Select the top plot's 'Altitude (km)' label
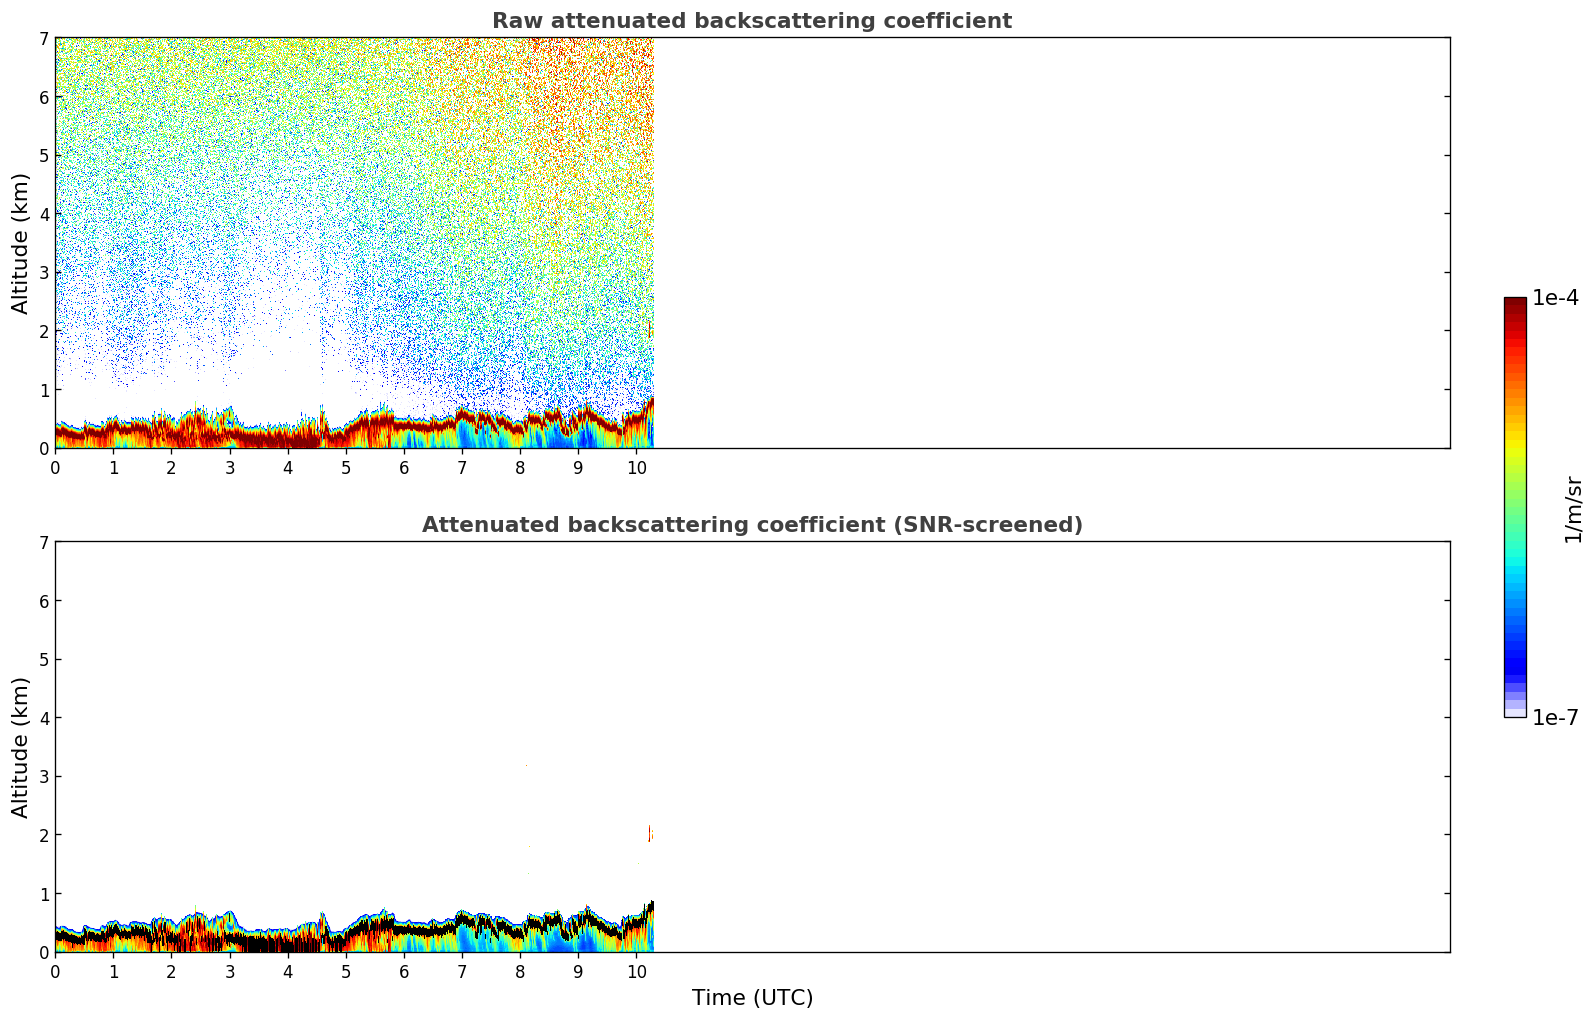The height and width of the screenshot is (1020, 1595). click(21, 243)
